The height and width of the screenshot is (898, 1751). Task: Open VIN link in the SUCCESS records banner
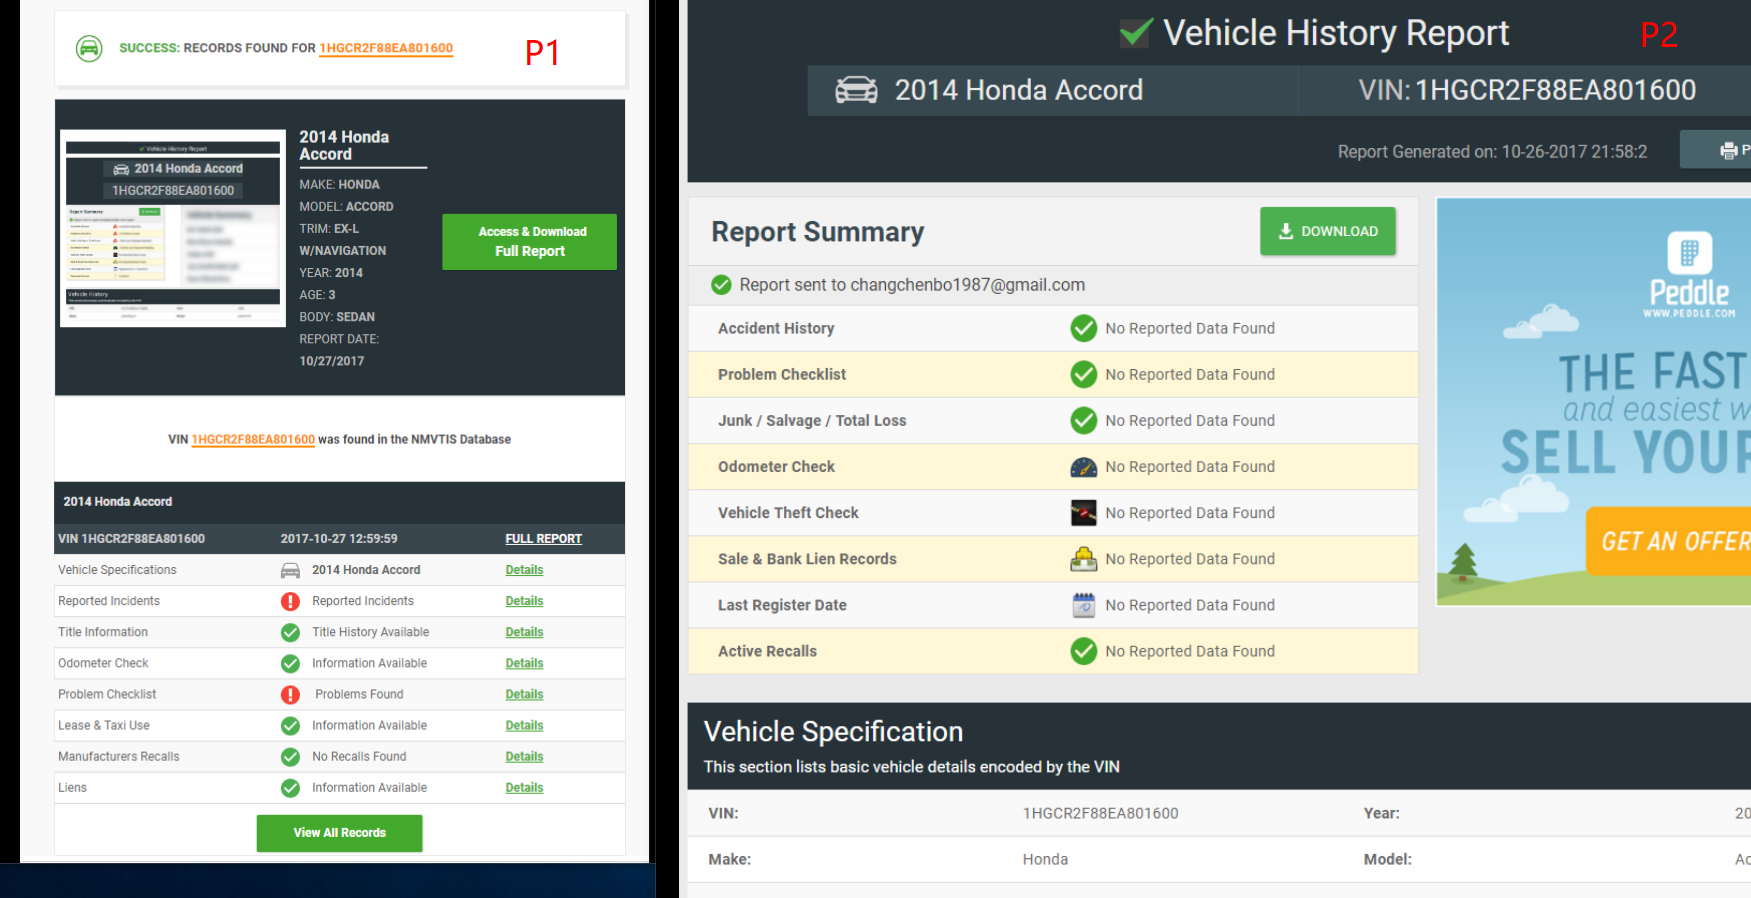tap(386, 48)
